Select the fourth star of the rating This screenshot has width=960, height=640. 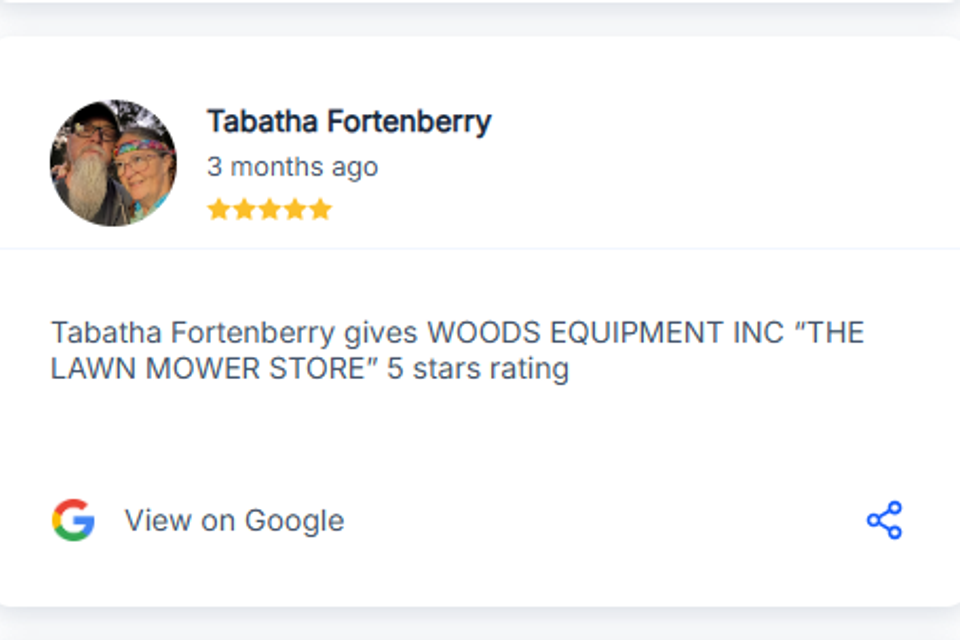click(294, 208)
